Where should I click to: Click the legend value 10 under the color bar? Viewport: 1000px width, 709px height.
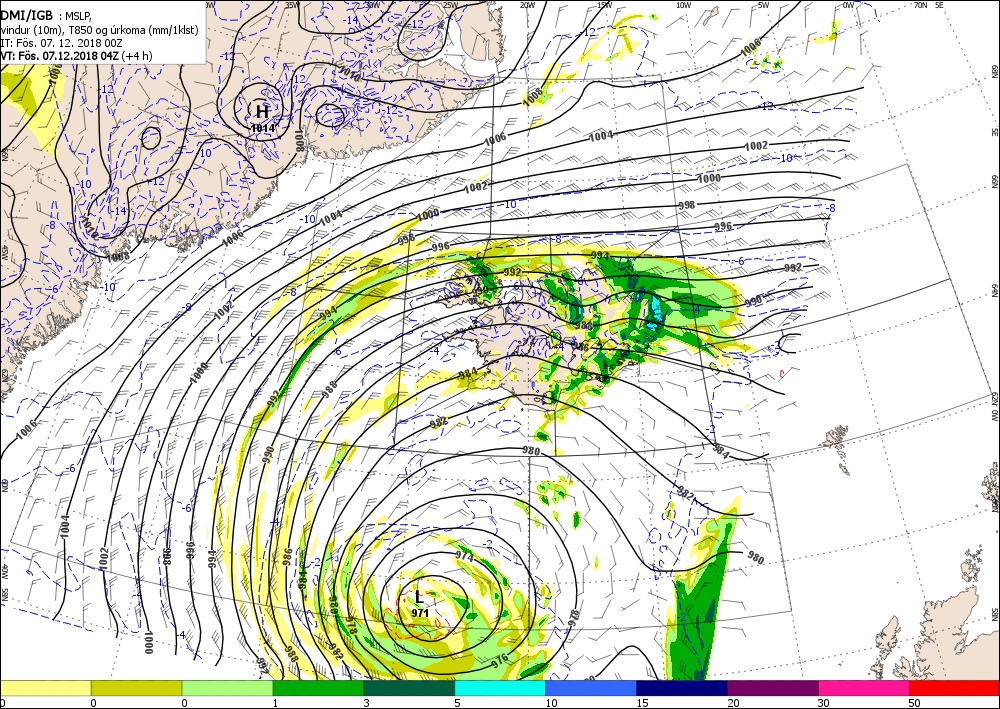pos(551,703)
